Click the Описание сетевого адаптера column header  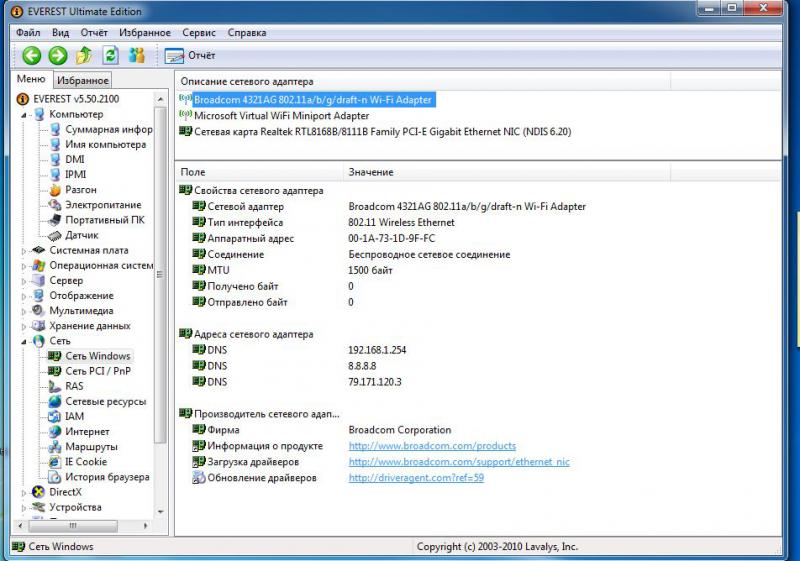423,82
